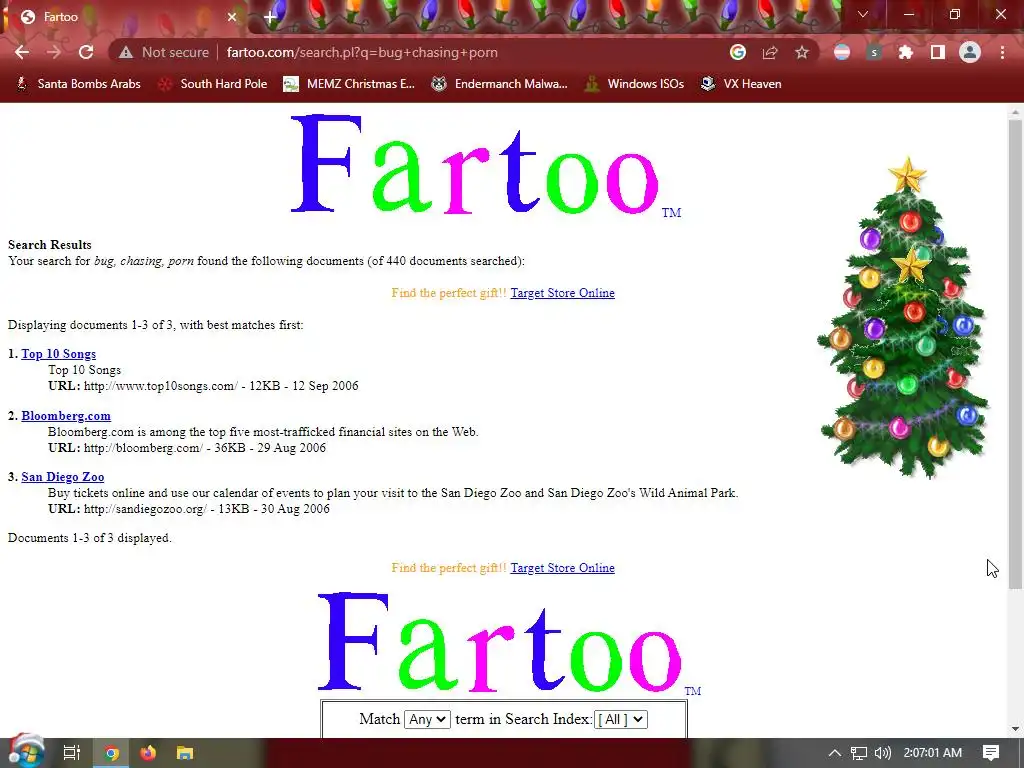Viewport: 1024px width, 768px height.
Task: Click scrollbar down arrow
Action: [x=1015, y=729]
